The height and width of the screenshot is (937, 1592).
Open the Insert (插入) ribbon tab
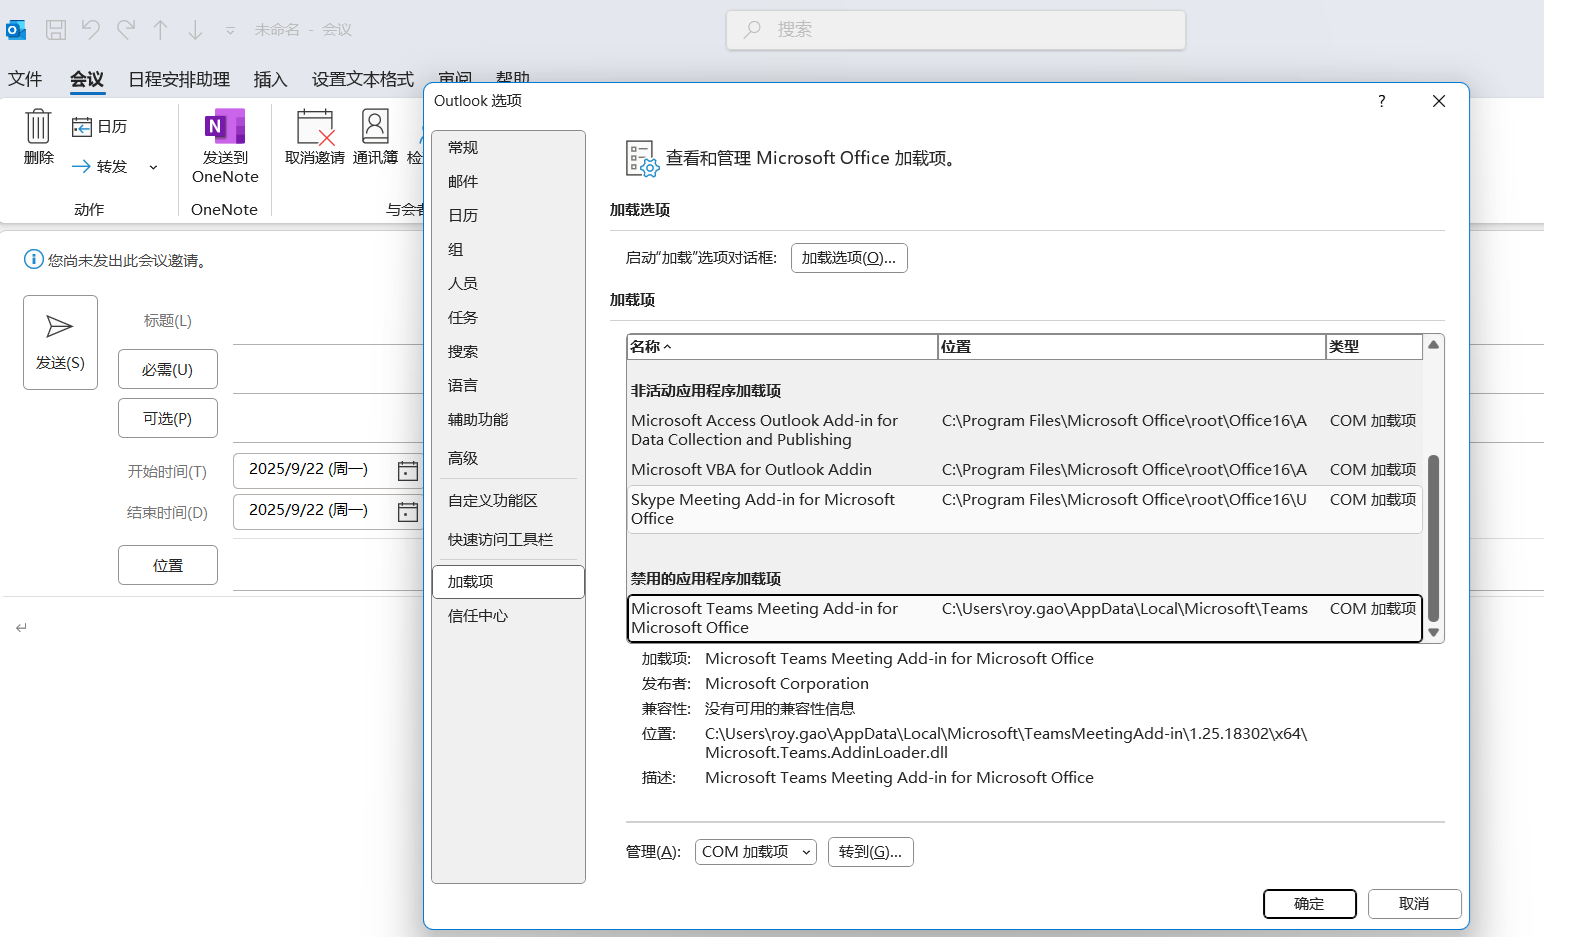[270, 79]
